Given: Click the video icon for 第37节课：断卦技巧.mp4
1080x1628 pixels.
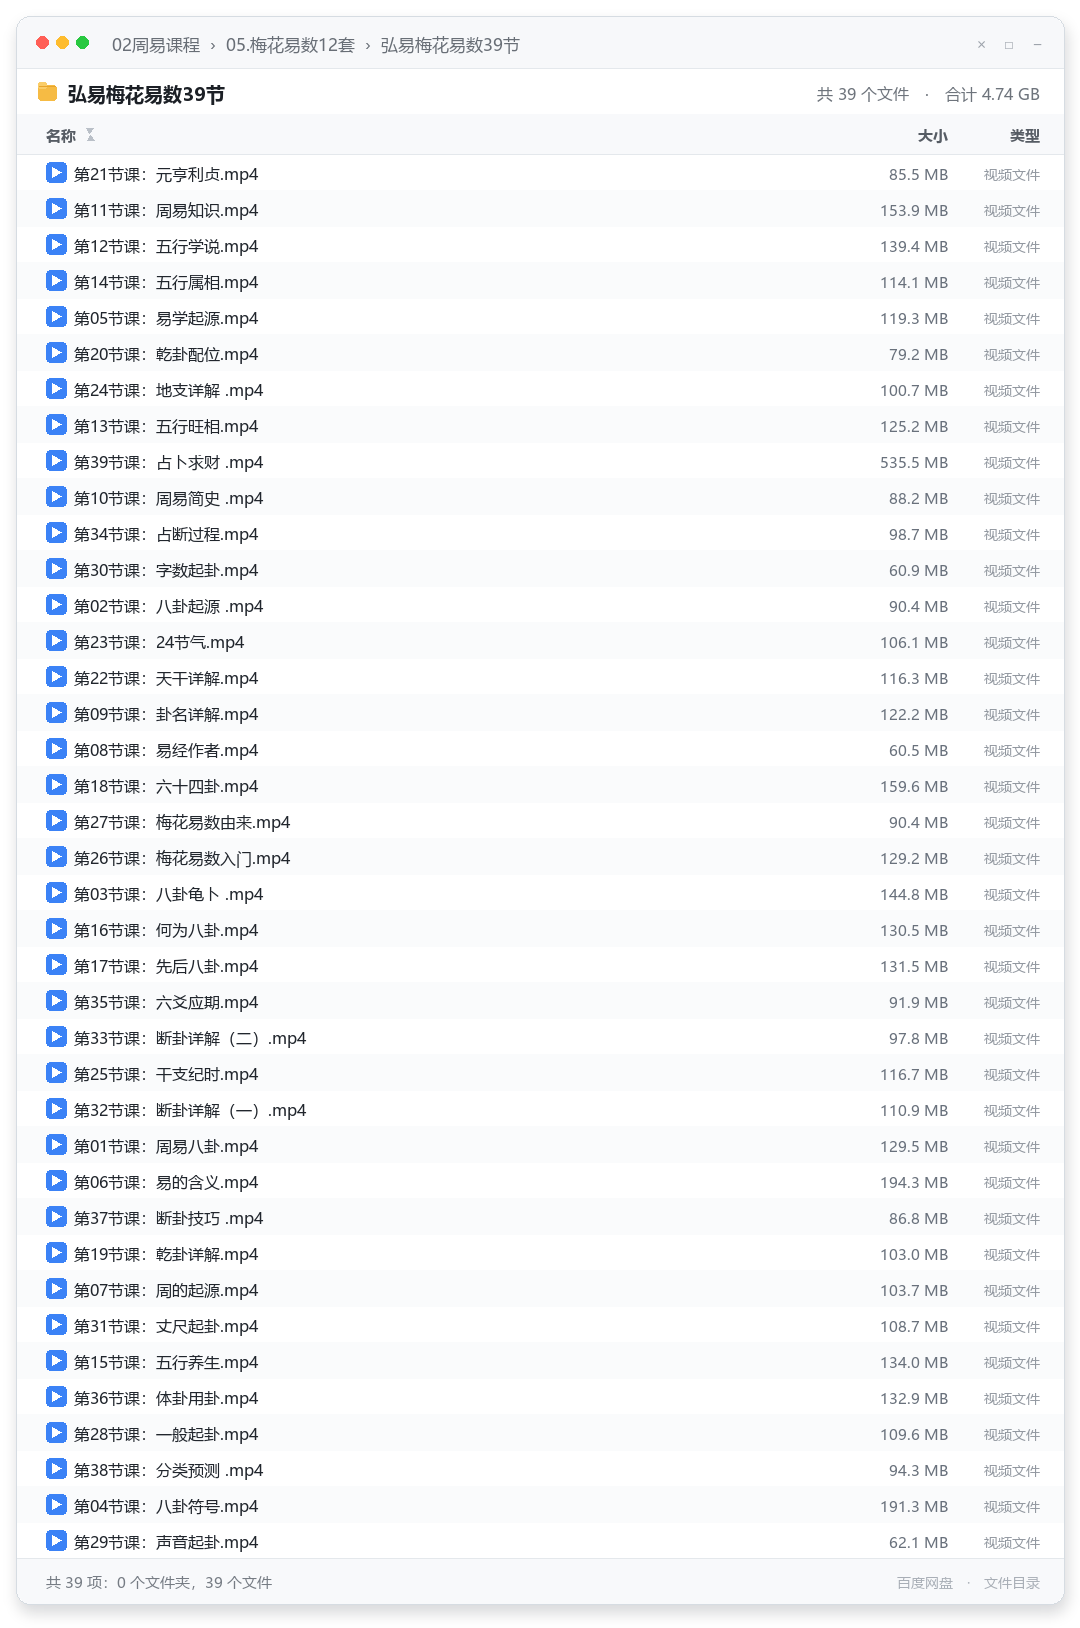Looking at the screenshot, I should coord(56,1217).
